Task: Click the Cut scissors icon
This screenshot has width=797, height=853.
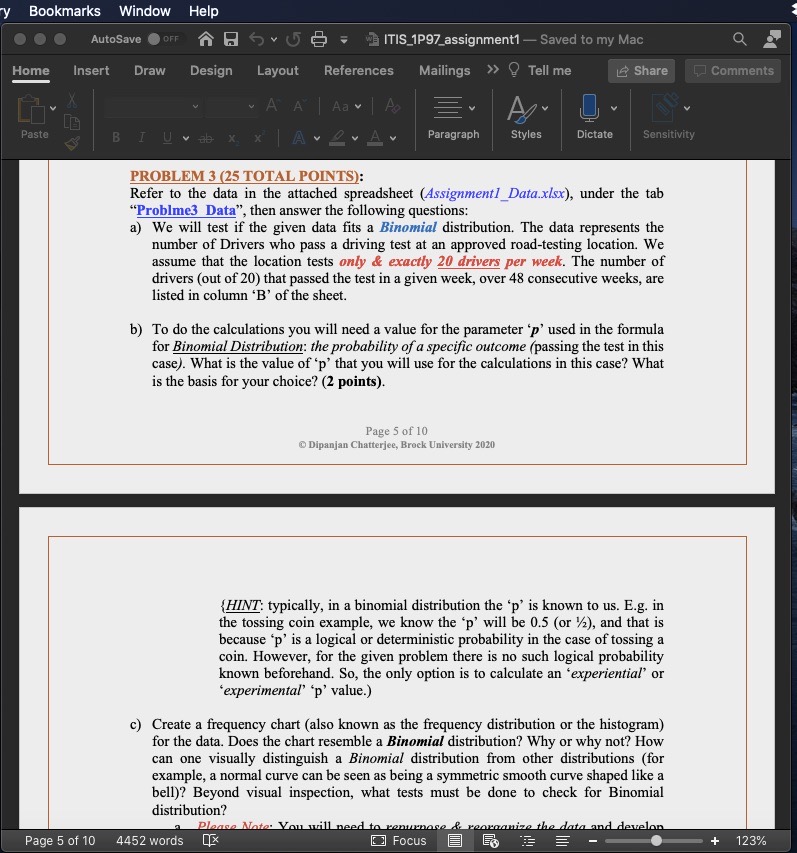Action: [x=72, y=100]
